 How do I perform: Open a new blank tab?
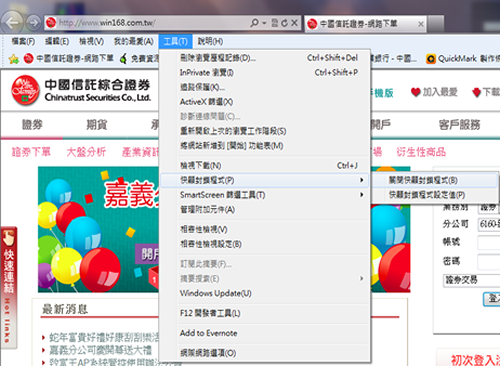pyautogui.click(x=436, y=24)
